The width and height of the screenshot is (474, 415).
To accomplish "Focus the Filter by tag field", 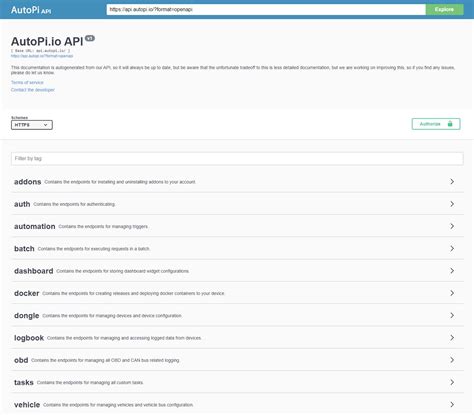I will coord(237,158).
